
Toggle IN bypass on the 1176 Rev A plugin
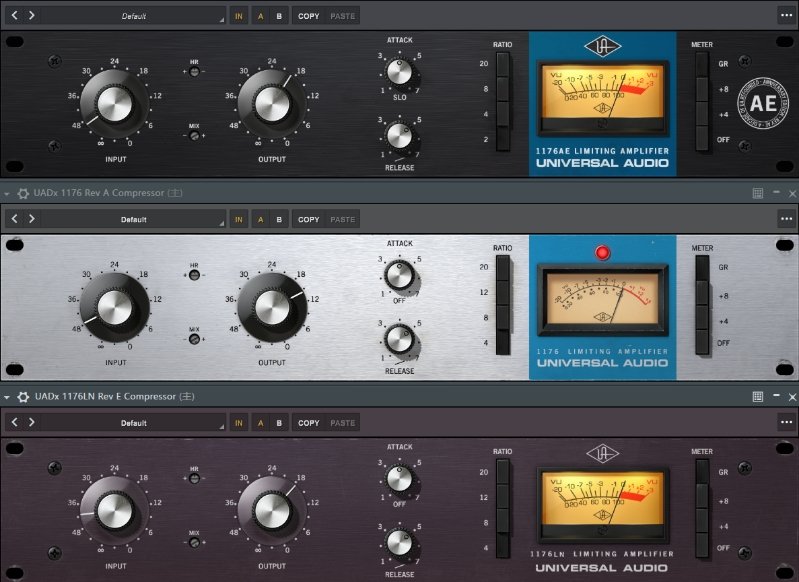coord(238,219)
